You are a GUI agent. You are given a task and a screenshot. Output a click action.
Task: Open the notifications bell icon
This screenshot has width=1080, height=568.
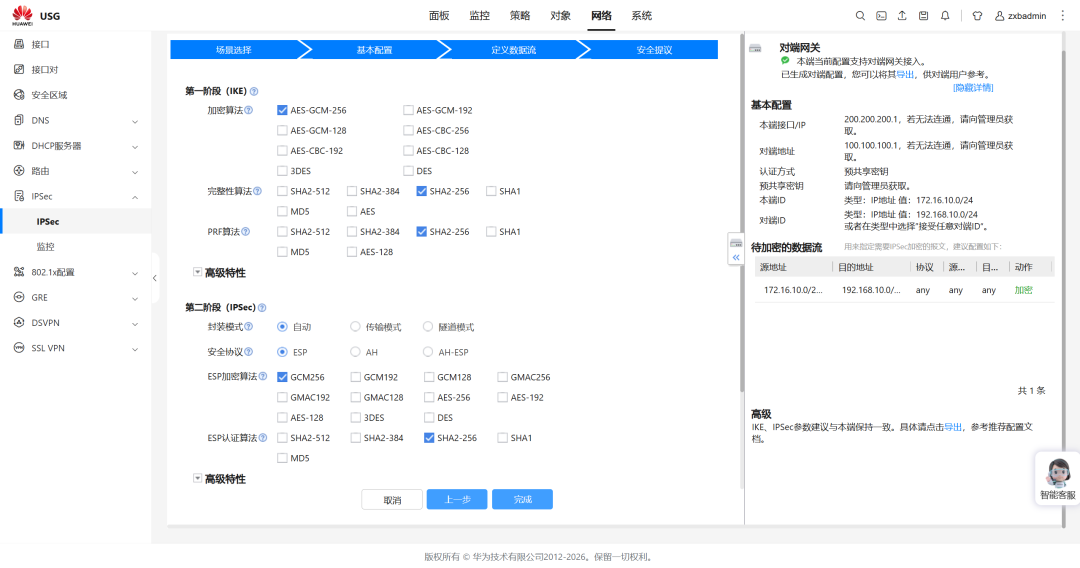pyautogui.click(x=945, y=16)
